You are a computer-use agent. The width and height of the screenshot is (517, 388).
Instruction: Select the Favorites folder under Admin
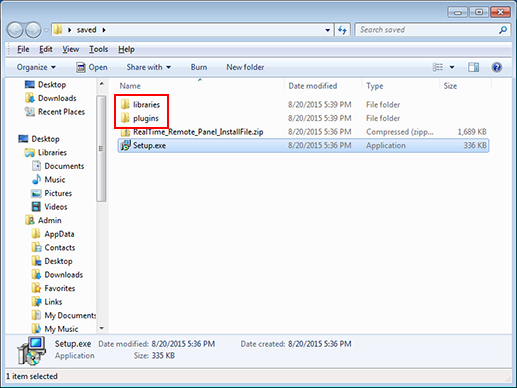coord(53,288)
